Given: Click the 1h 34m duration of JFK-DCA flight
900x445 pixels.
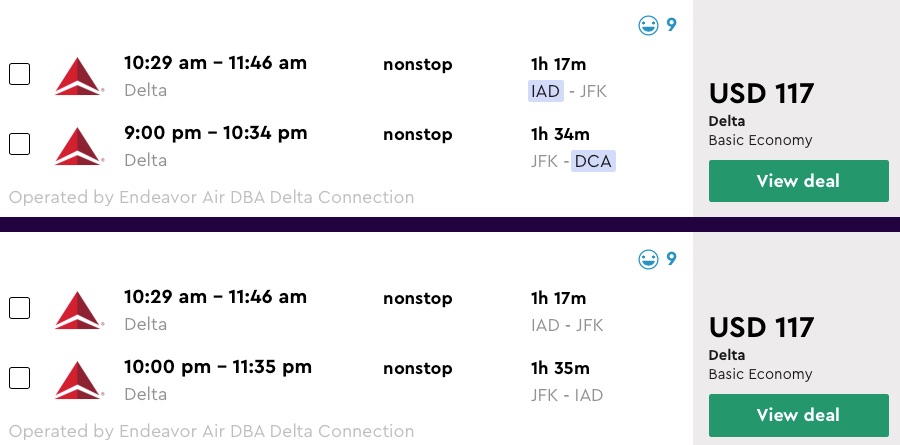Looking at the screenshot, I should click(x=560, y=134).
